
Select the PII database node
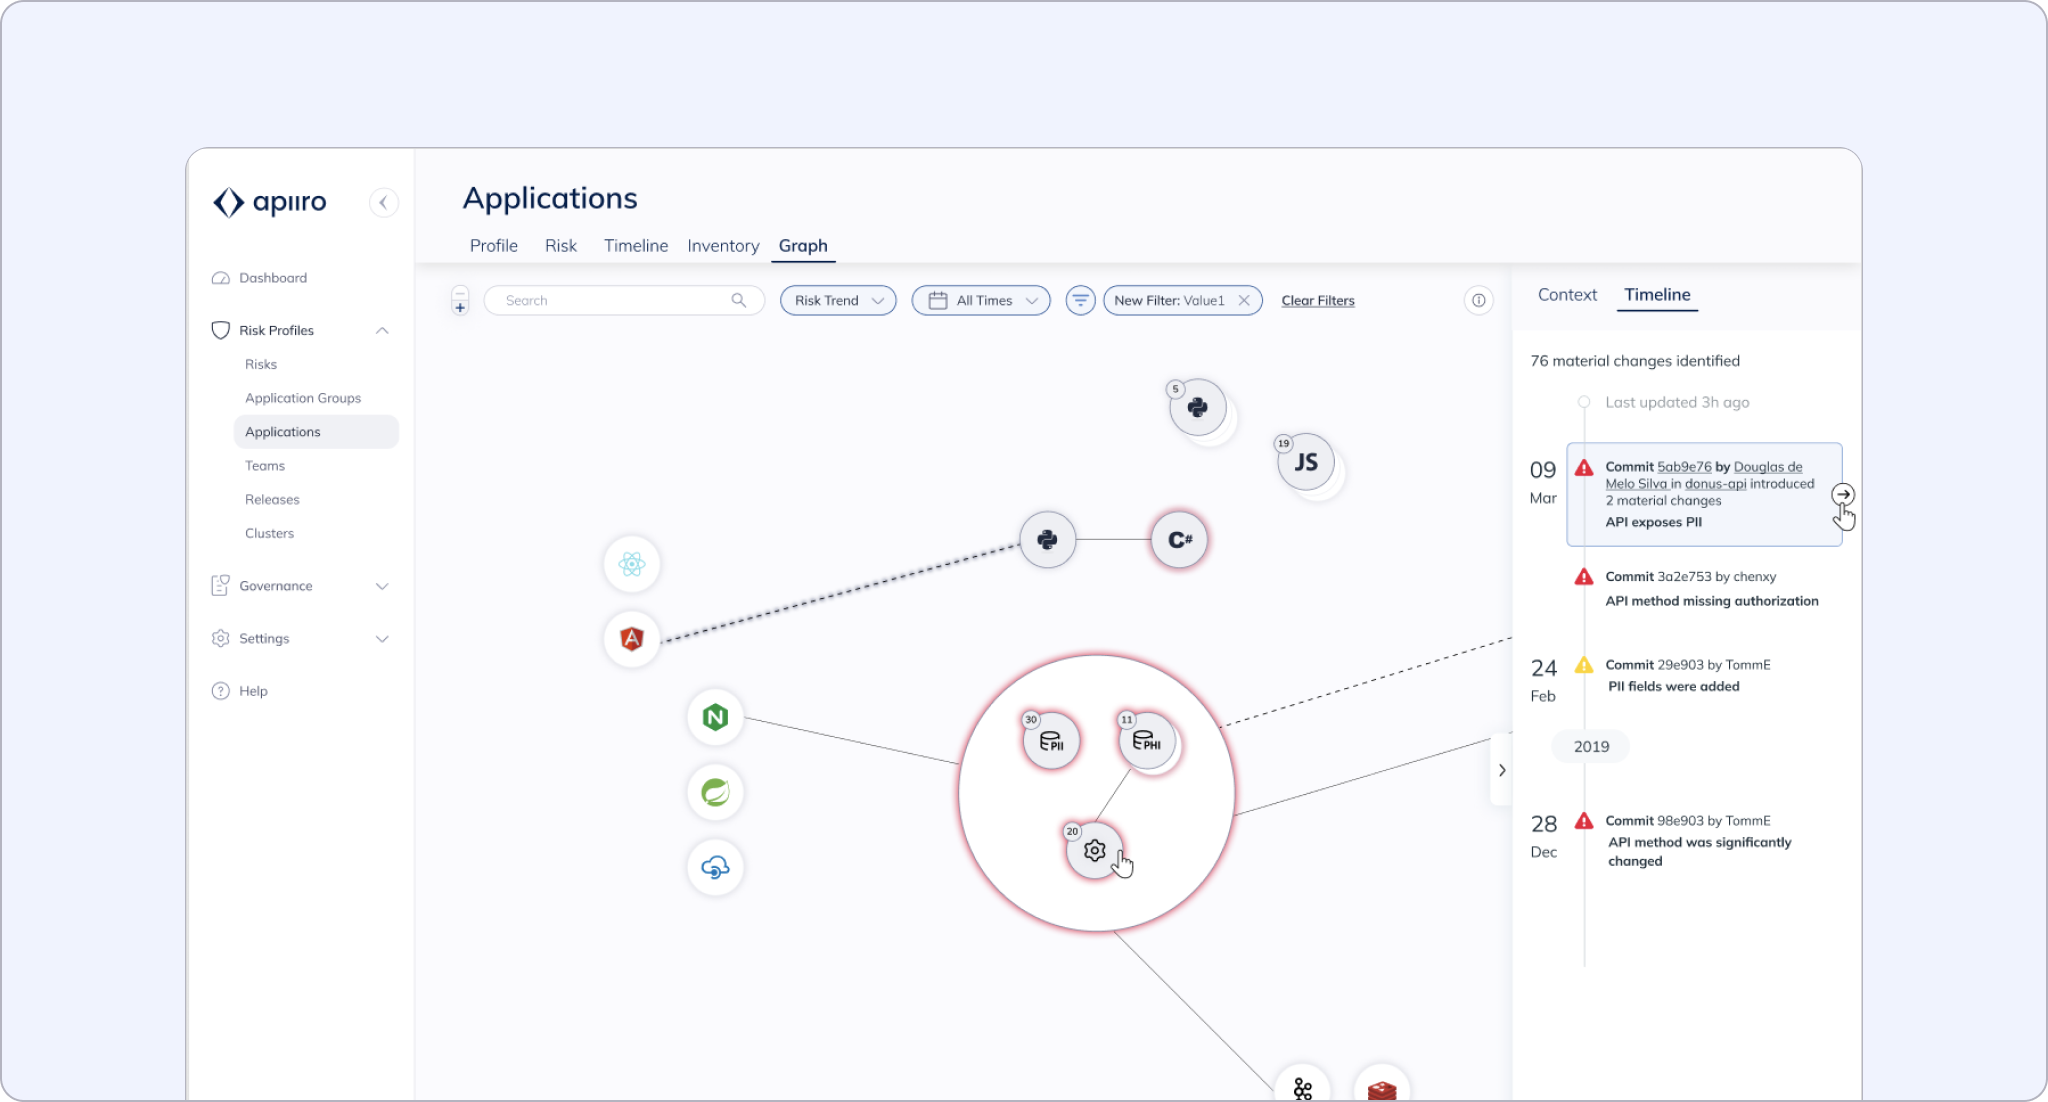(x=1052, y=742)
